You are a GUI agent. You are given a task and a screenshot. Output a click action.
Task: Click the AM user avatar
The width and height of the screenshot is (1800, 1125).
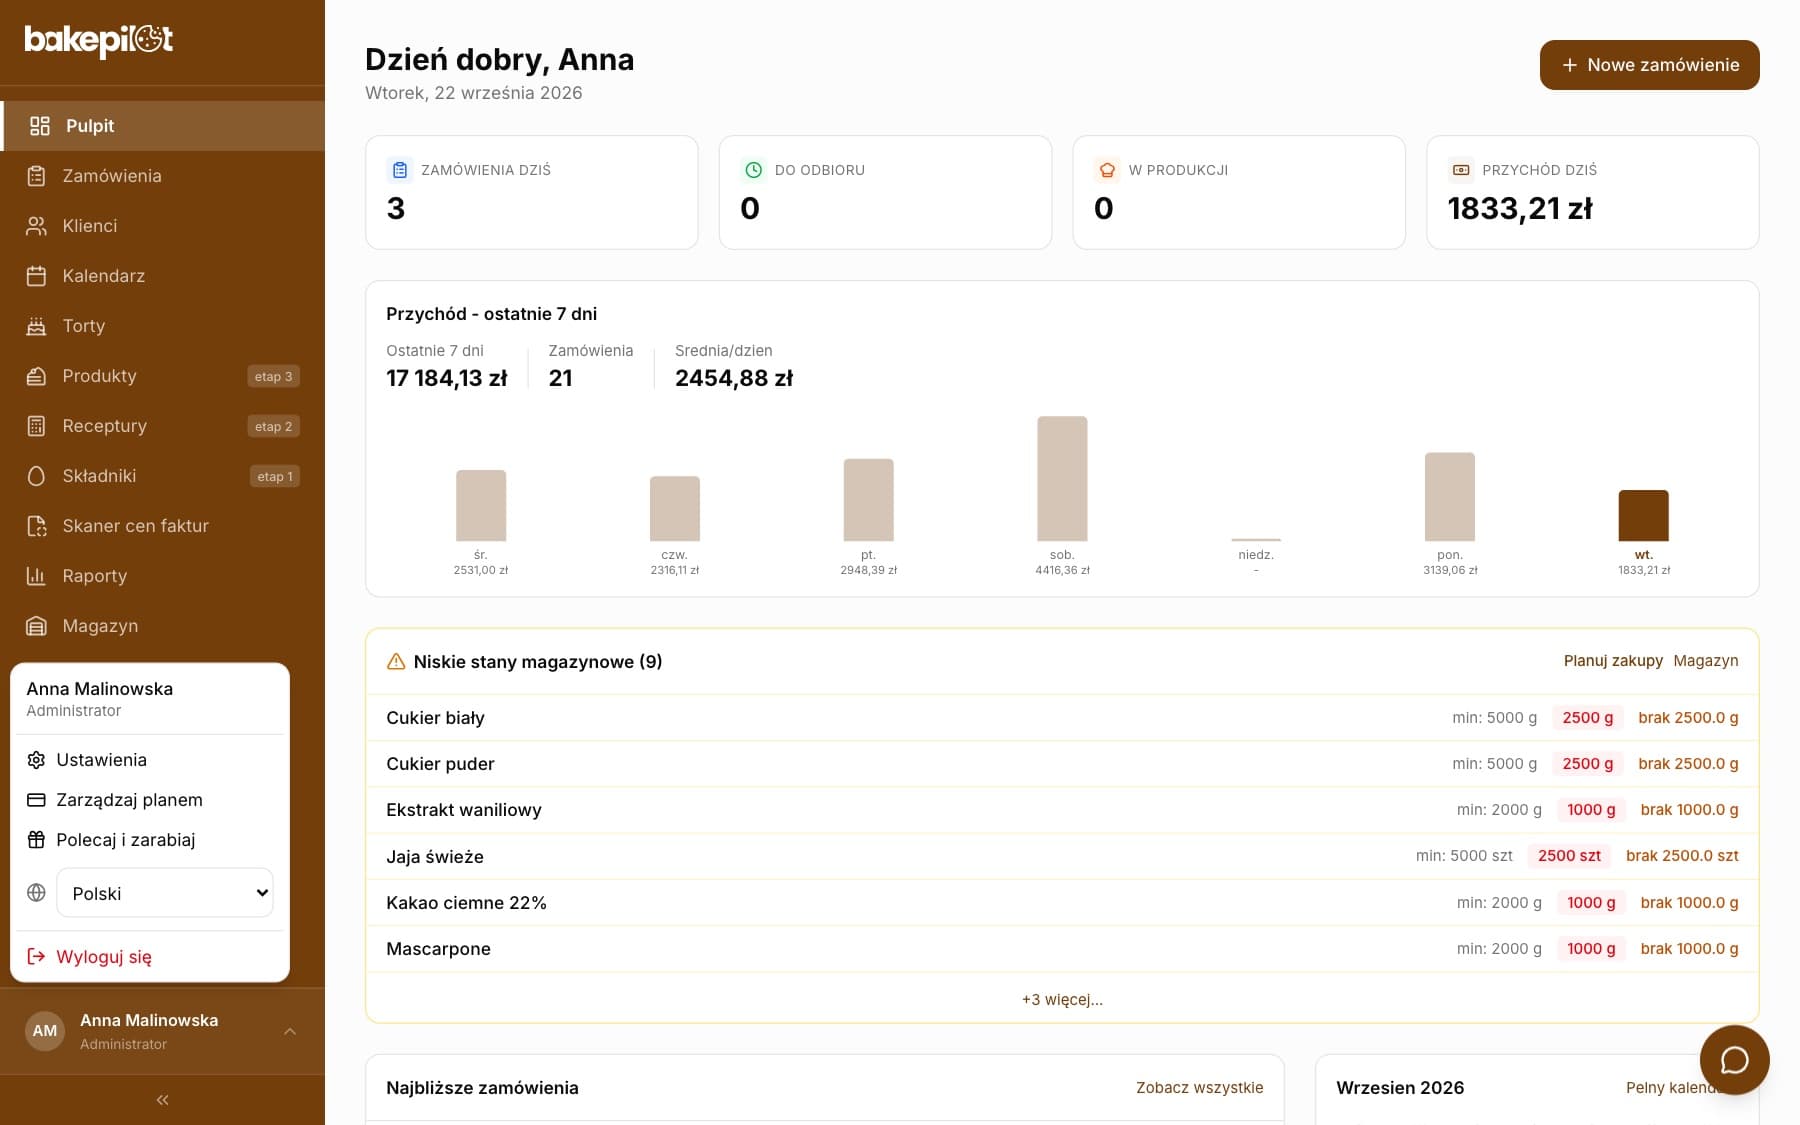(45, 1031)
